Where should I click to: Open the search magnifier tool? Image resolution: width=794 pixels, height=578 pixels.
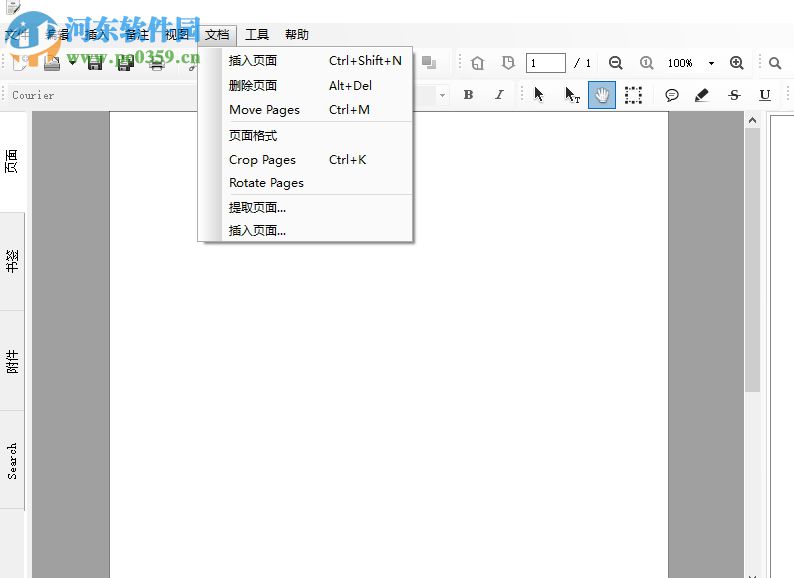click(775, 63)
